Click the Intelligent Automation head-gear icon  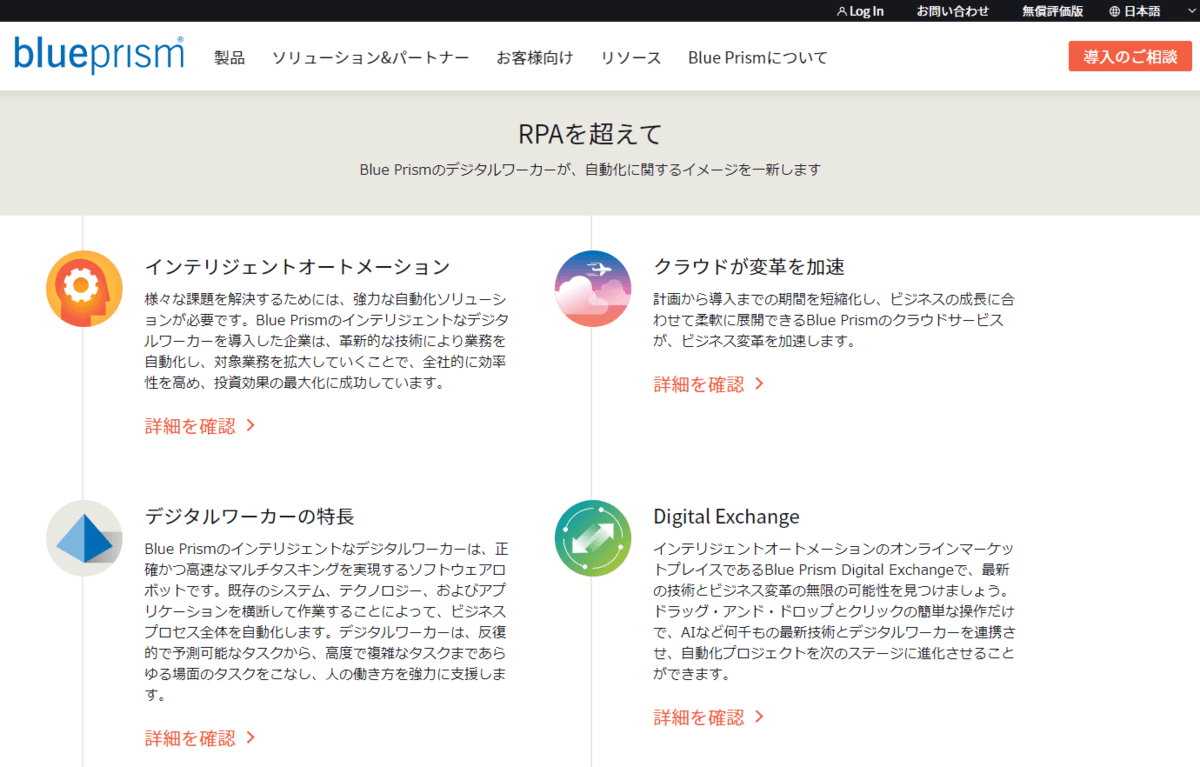coord(84,288)
